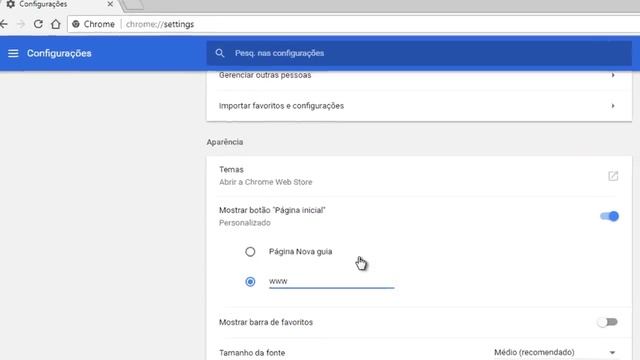Image resolution: width=640 pixels, height=360 pixels.
Task: Click the 'Temas' label
Action: click(x=231, y=169)
